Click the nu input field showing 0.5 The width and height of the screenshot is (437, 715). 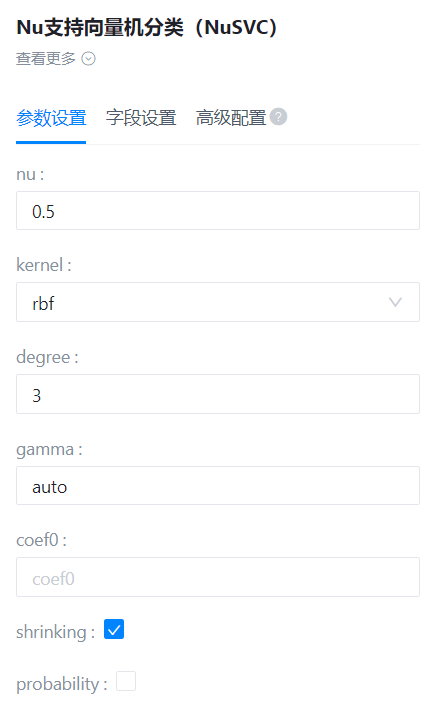pyautogui.click(x=218, y=211)
